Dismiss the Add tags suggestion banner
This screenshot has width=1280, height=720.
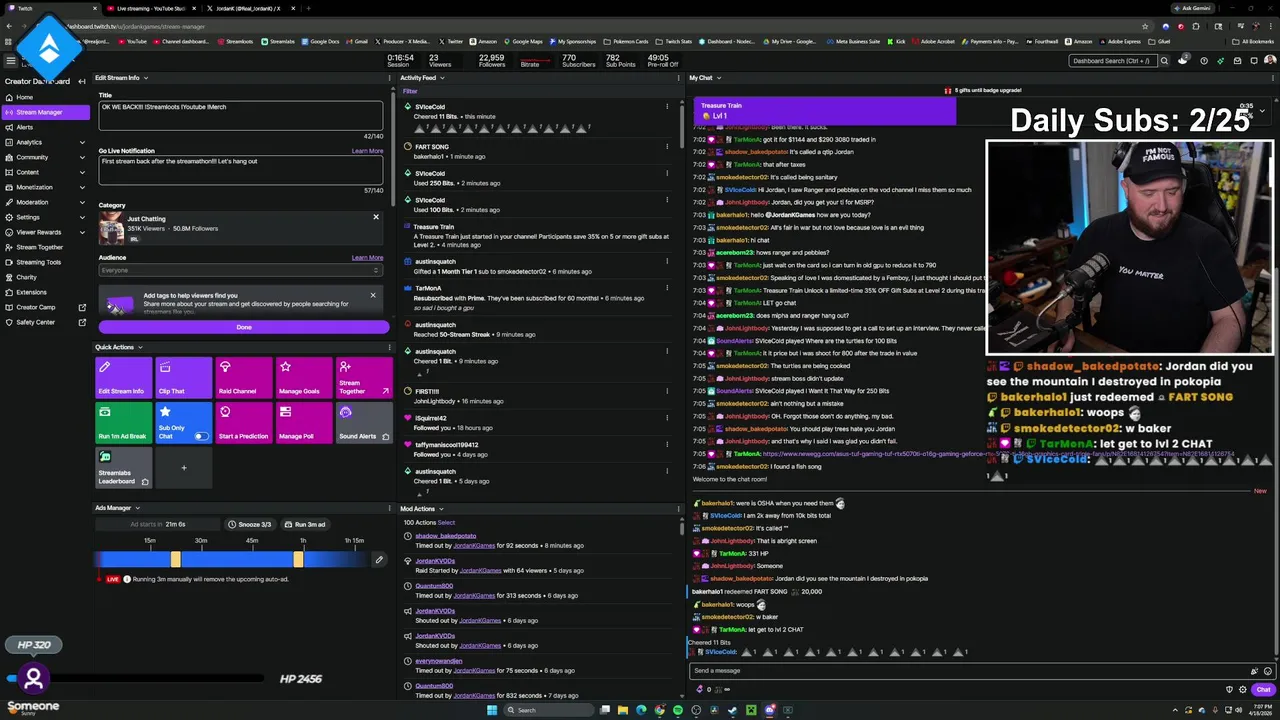[x=373, y=295]
